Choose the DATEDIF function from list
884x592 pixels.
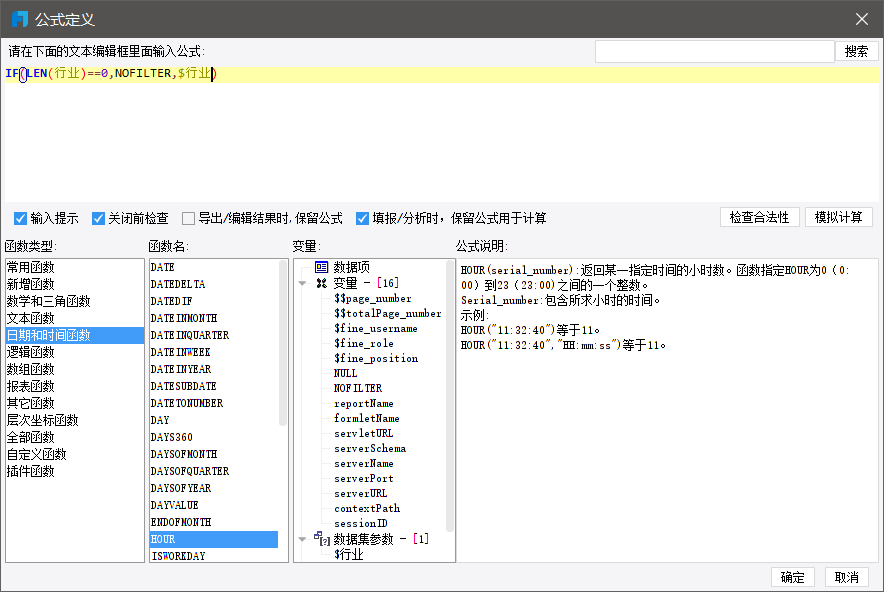[x=171, y=301]
